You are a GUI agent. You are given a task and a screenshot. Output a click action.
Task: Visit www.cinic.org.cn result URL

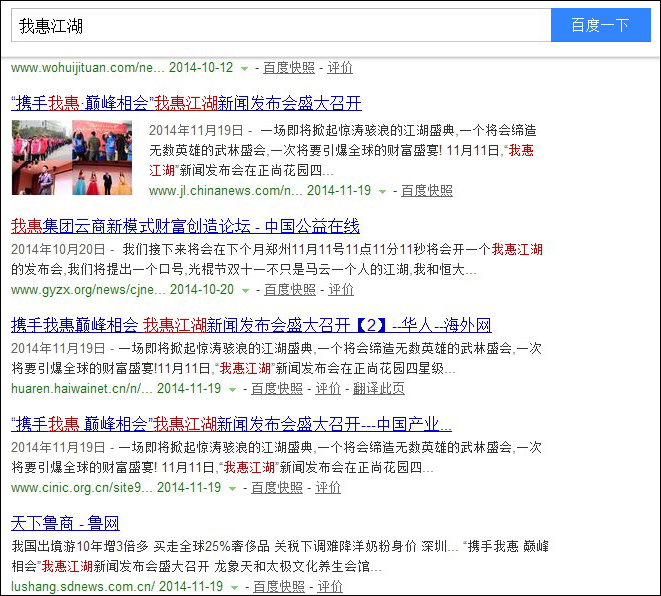(82, 488)
